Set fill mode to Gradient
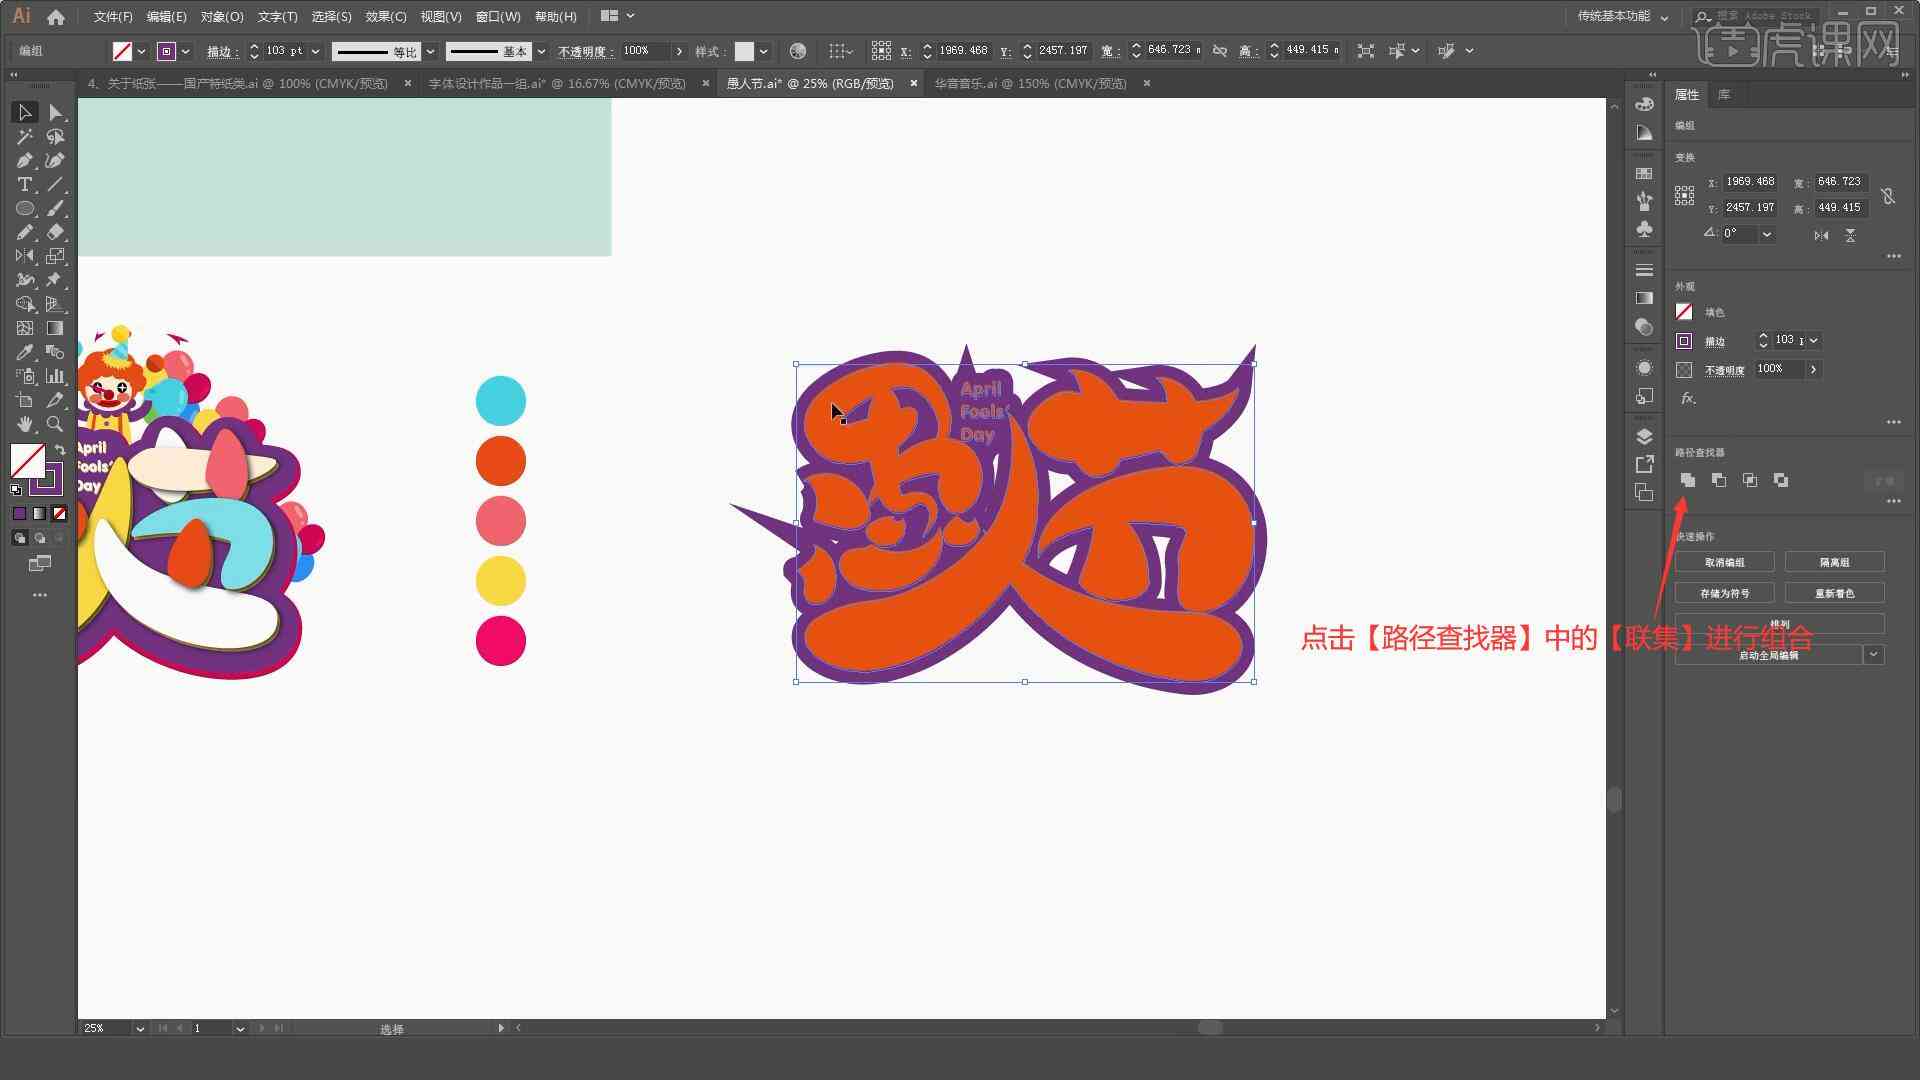The width and height of the screenshot is (1920, 1080). point(39,514)
